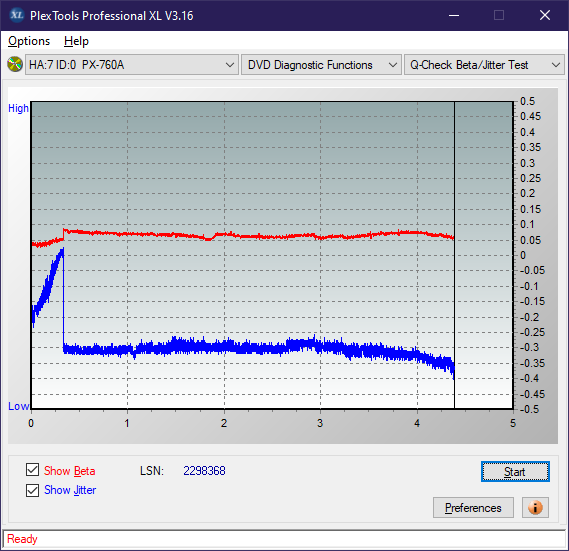Click the 0.5 beta axis value
The height and width of the screenshot is (551, 569).
(527, 101)
